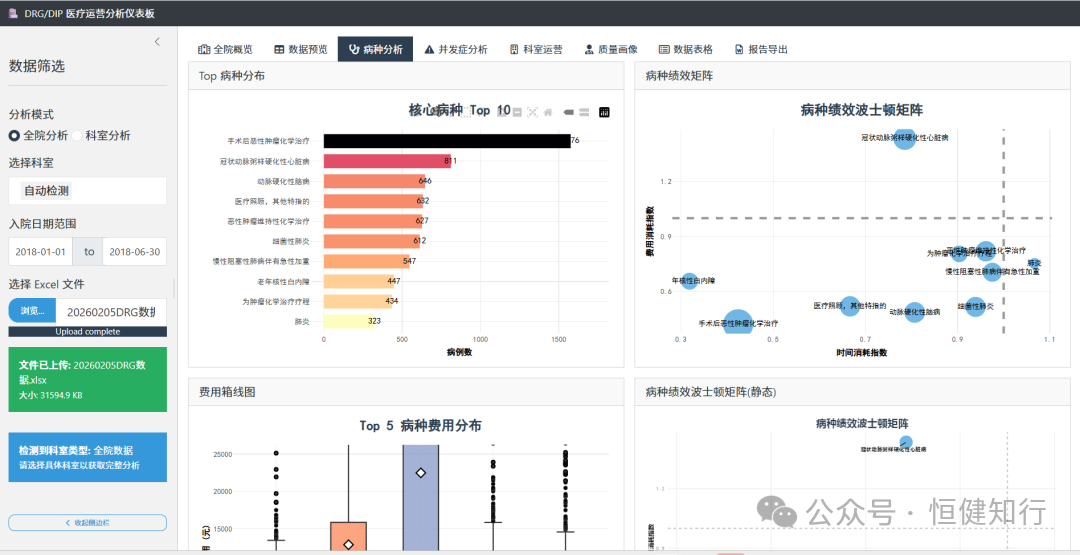The height and width of the screenshot is (555, 1080).
Task: Enable show closest data on hover icon
Action: (569, 112)
